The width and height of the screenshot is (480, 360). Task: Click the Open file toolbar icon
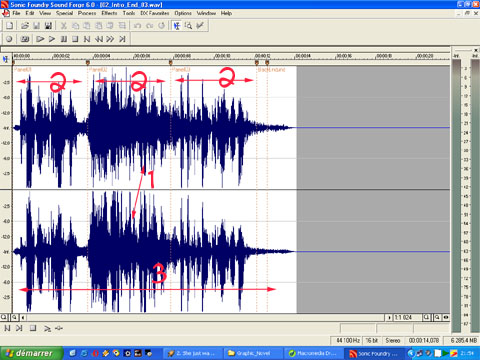click(25, 26)
